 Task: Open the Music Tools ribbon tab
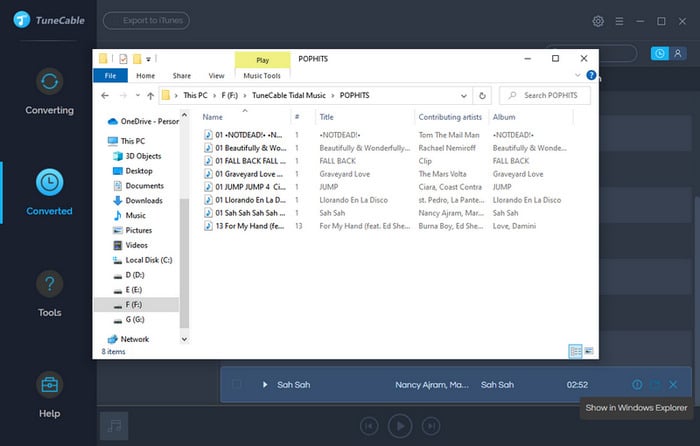pos(262,75)
